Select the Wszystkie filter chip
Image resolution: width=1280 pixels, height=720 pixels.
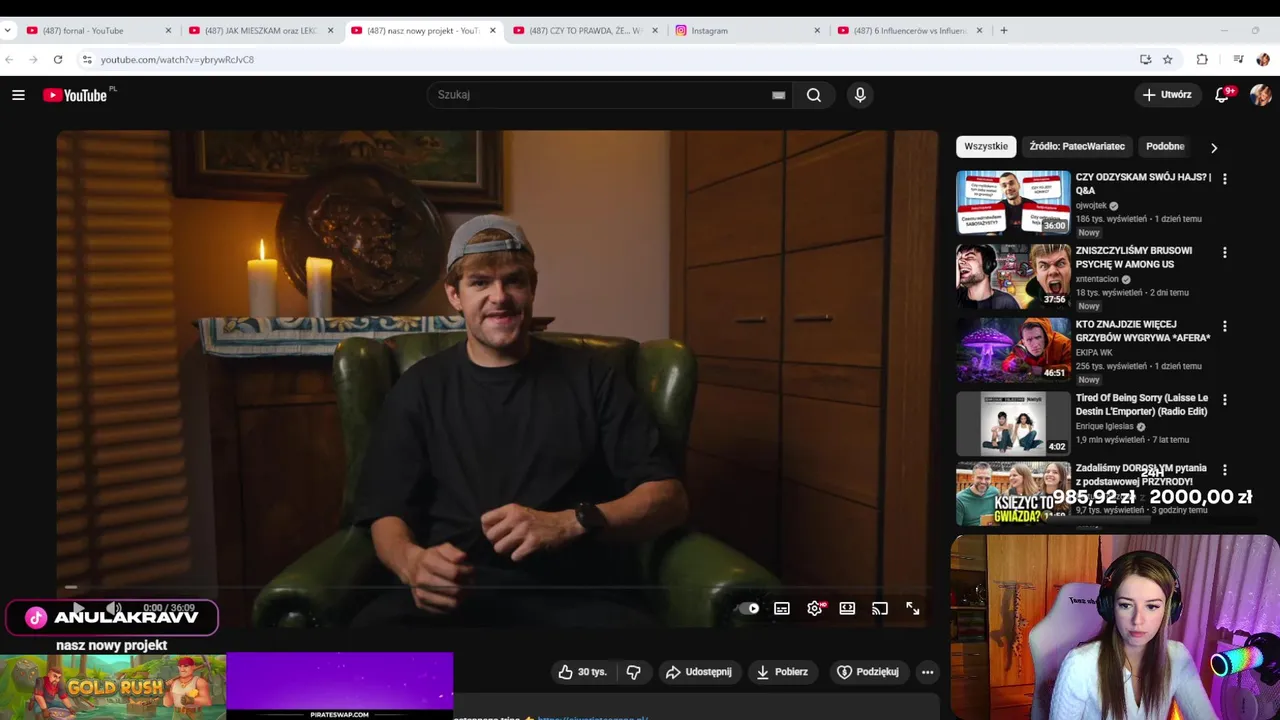pos(986,146)
